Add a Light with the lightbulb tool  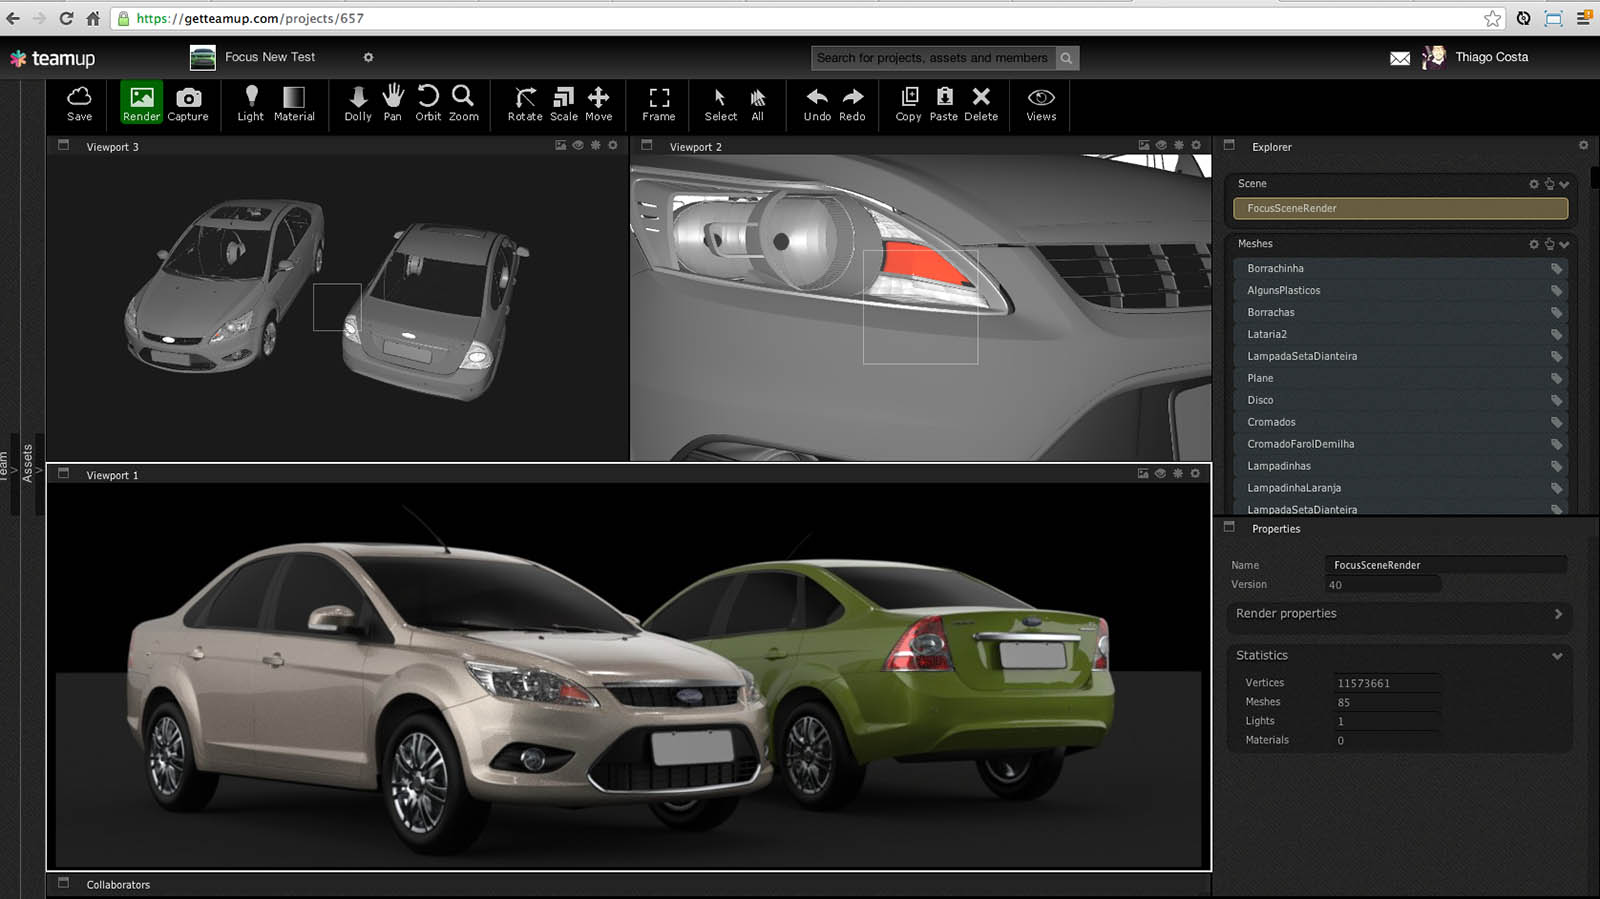coord(251,103)
